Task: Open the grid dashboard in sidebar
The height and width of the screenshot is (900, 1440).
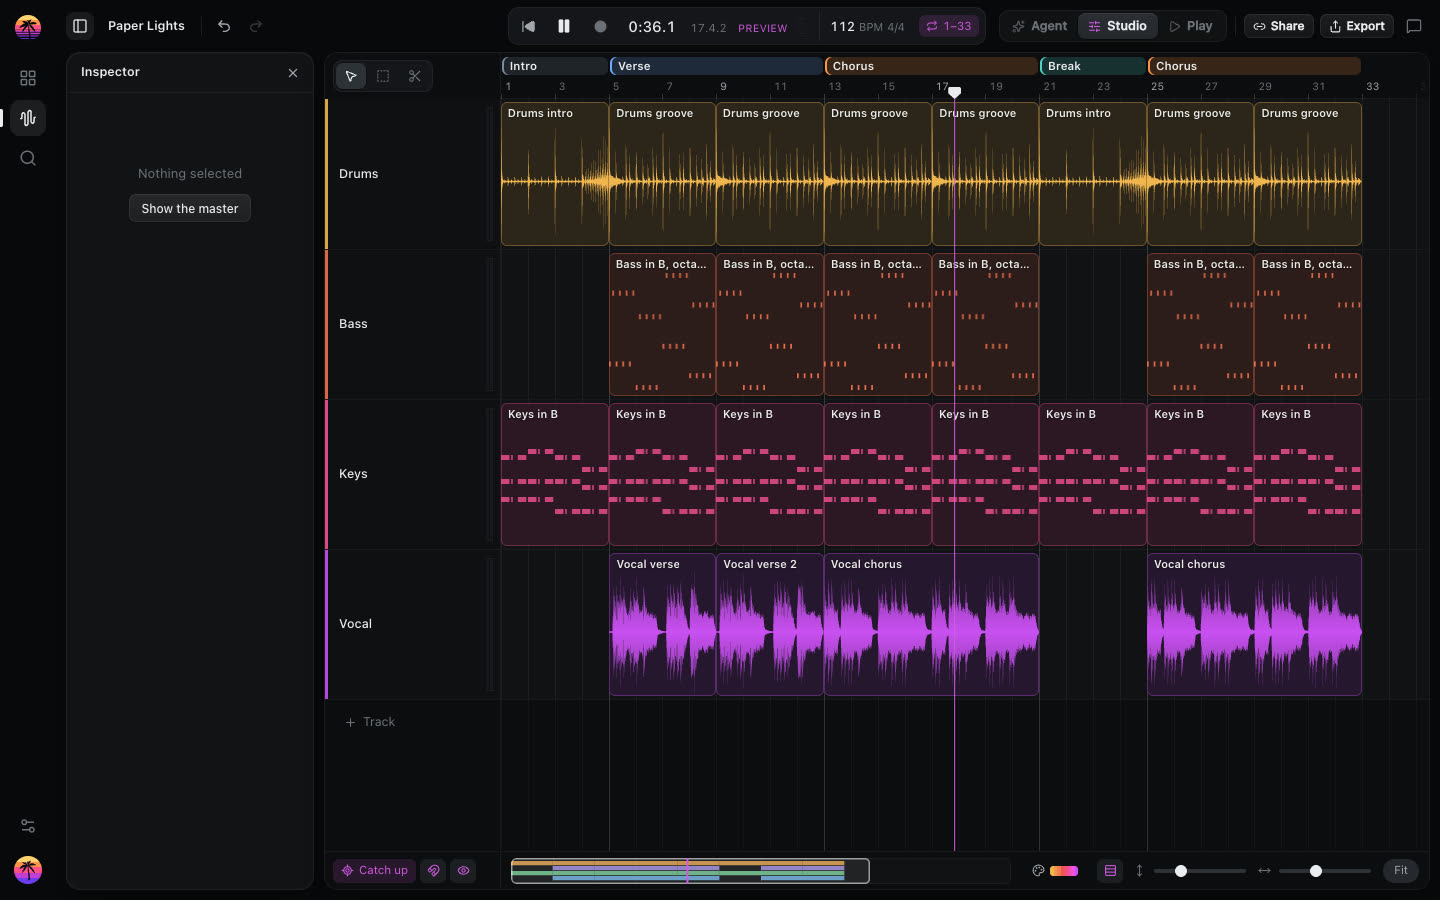Action: 28,78
